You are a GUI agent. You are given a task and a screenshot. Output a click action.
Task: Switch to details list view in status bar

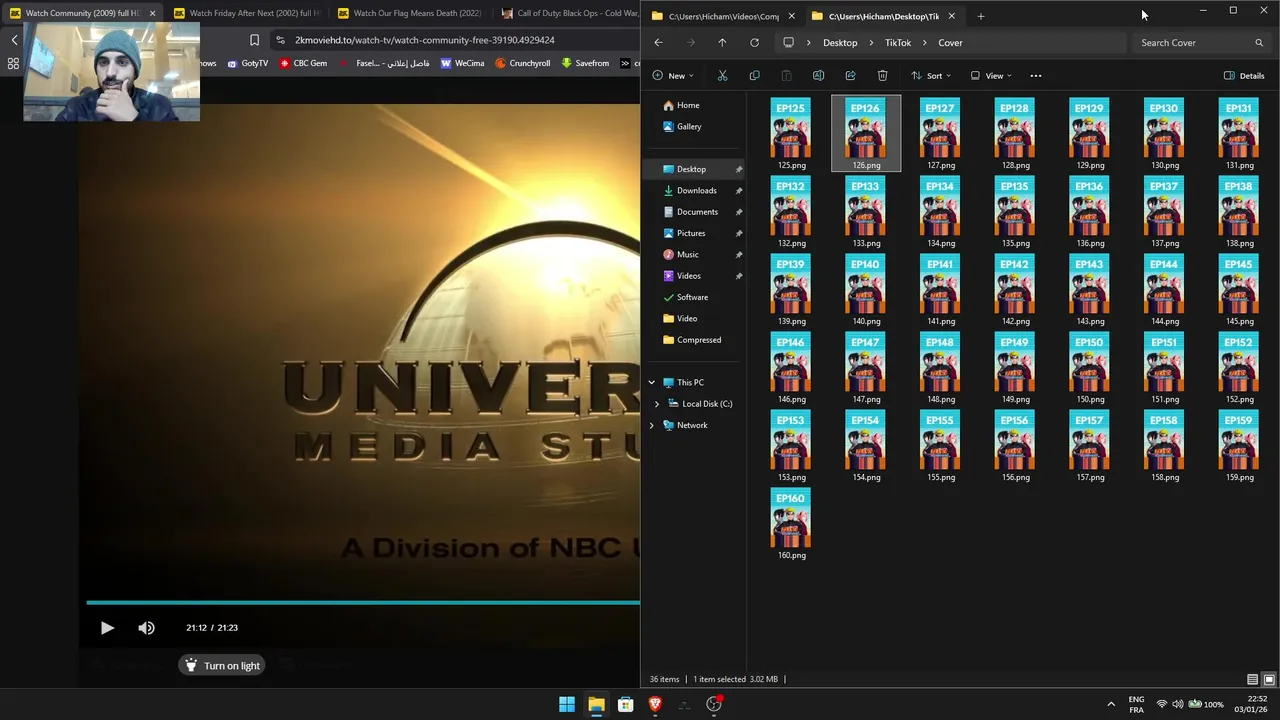(x=1252, y=680)
